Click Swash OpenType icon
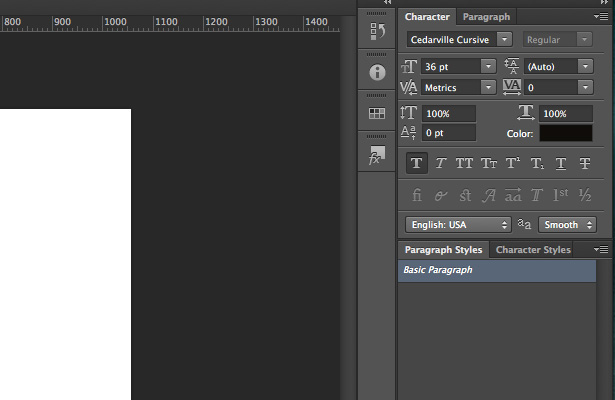 489,195
